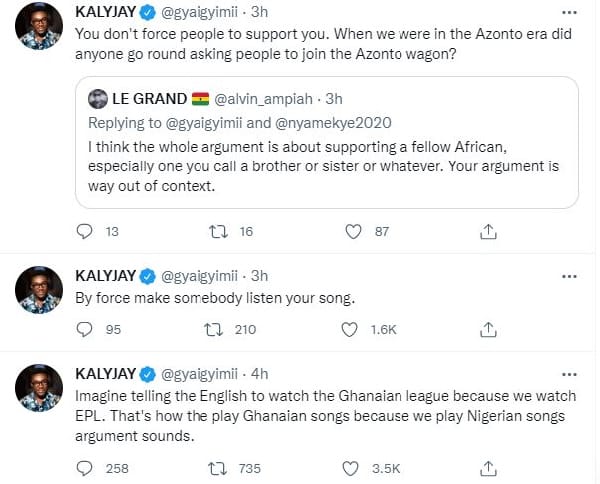
Task: Like the tweet with 3.5K likes
Action: pos(352,466)
